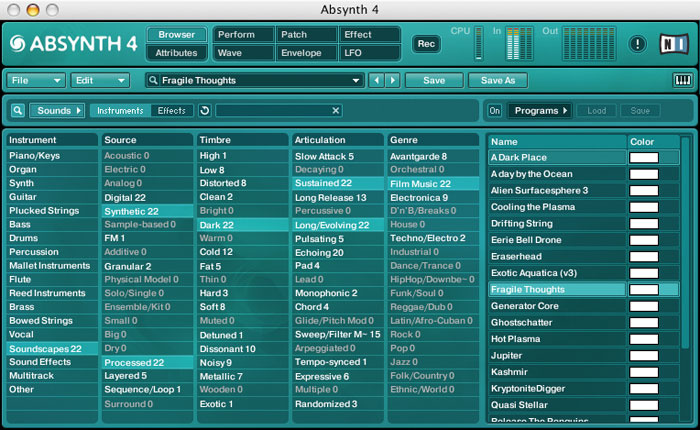Select the Piano/Keys instrument attribute
The image size is (700, 430).
click(52, 155)
